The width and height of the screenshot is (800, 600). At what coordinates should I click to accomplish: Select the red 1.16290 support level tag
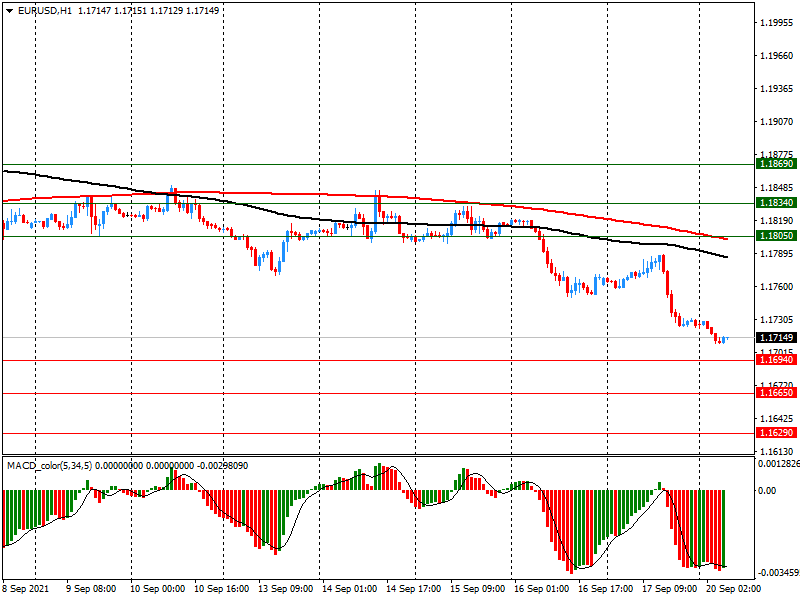(776, 433)
